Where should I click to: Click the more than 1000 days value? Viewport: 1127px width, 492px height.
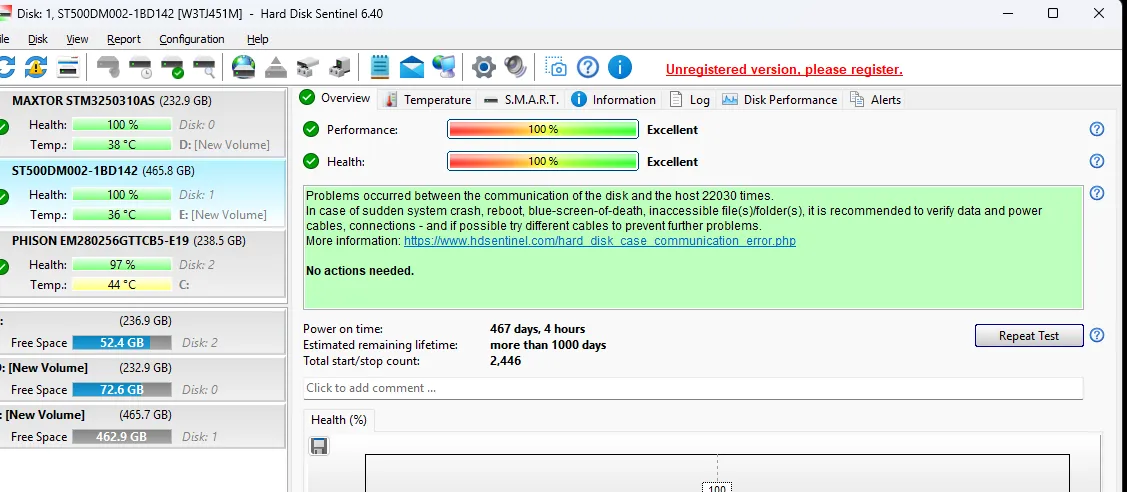(548, 345)
